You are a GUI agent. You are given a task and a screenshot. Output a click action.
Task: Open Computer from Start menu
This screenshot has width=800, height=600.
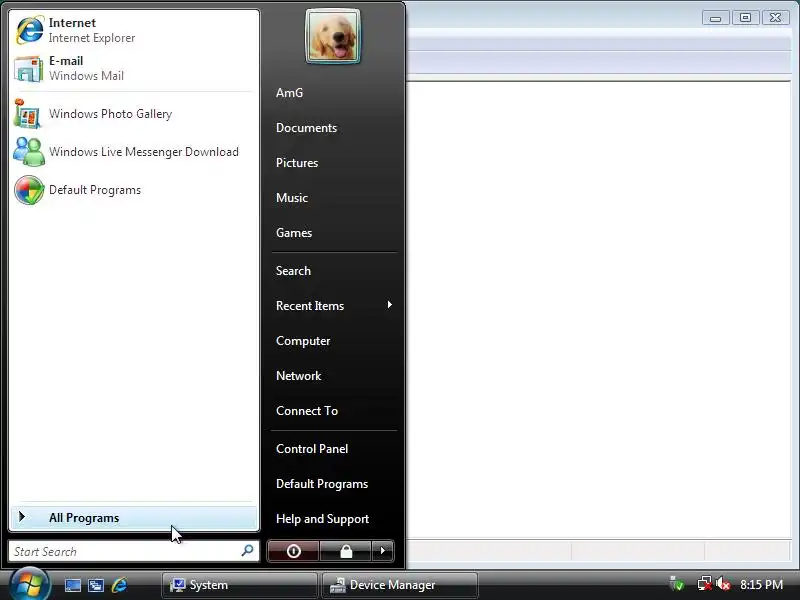tap(303, 341)
